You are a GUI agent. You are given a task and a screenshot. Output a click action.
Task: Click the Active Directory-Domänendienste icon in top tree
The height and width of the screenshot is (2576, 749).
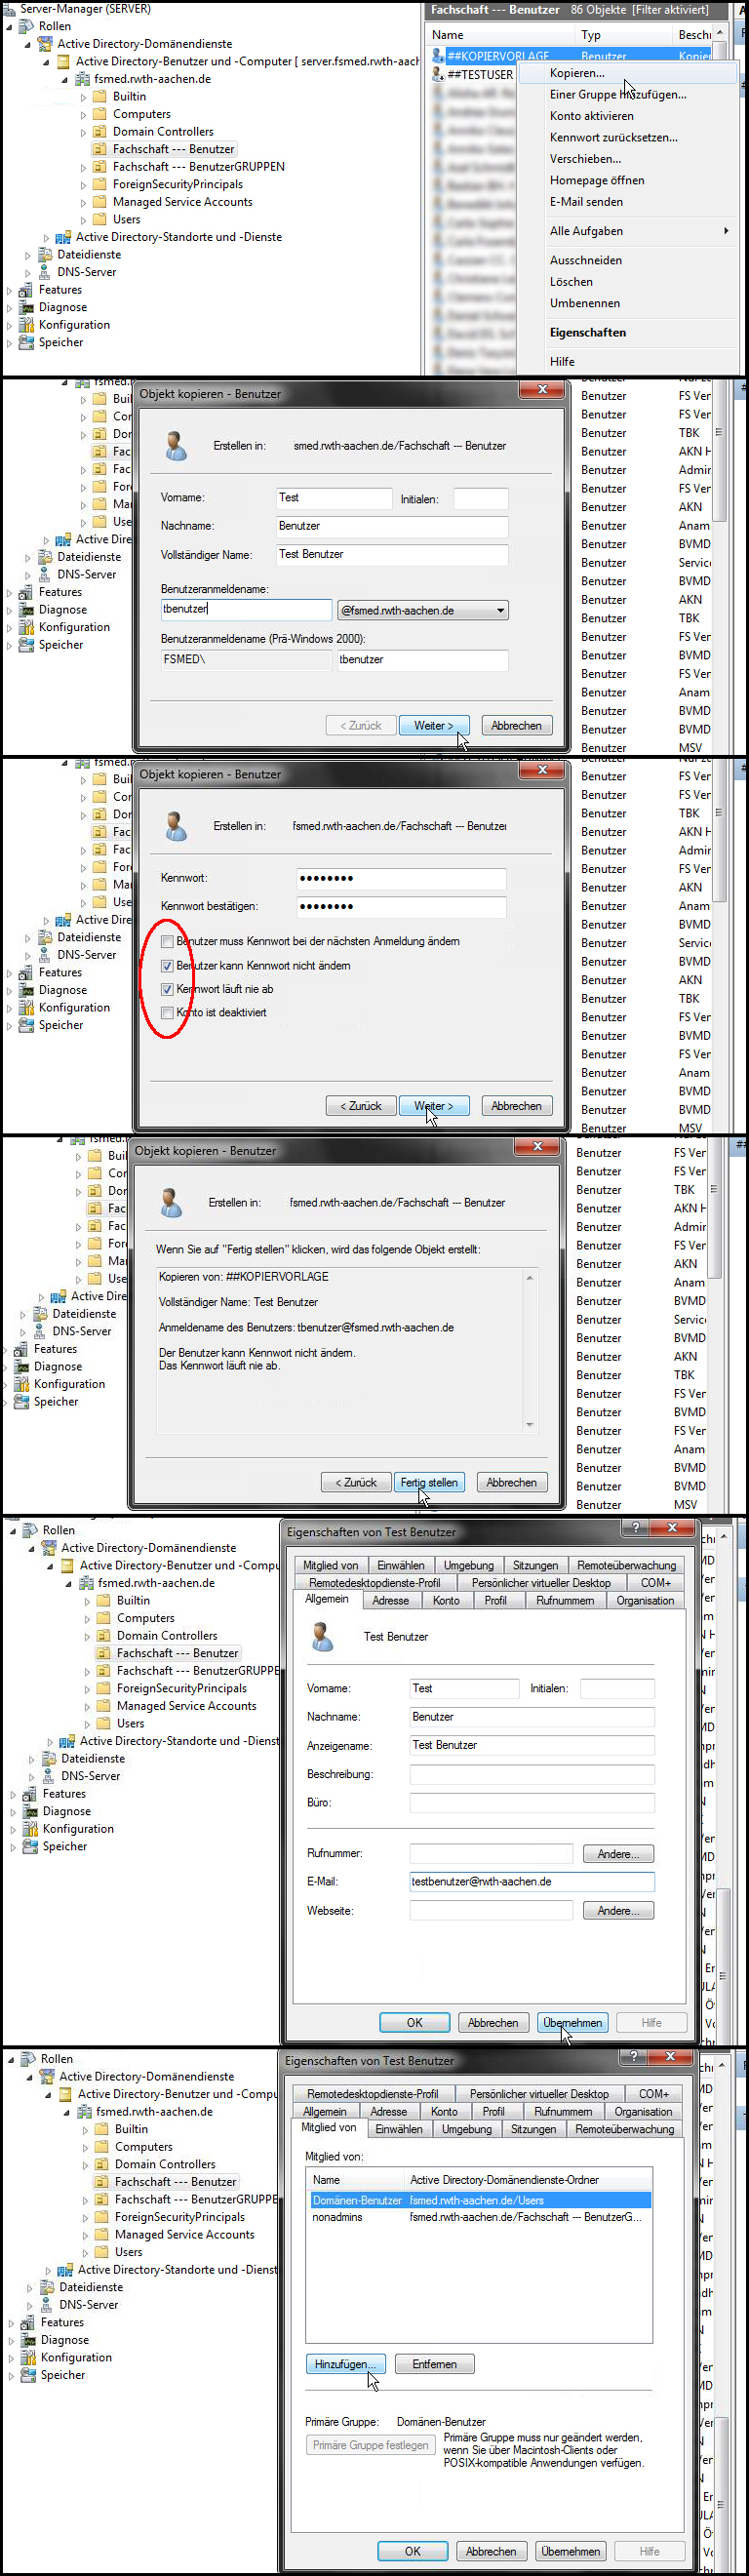click(x=45, y=44)
